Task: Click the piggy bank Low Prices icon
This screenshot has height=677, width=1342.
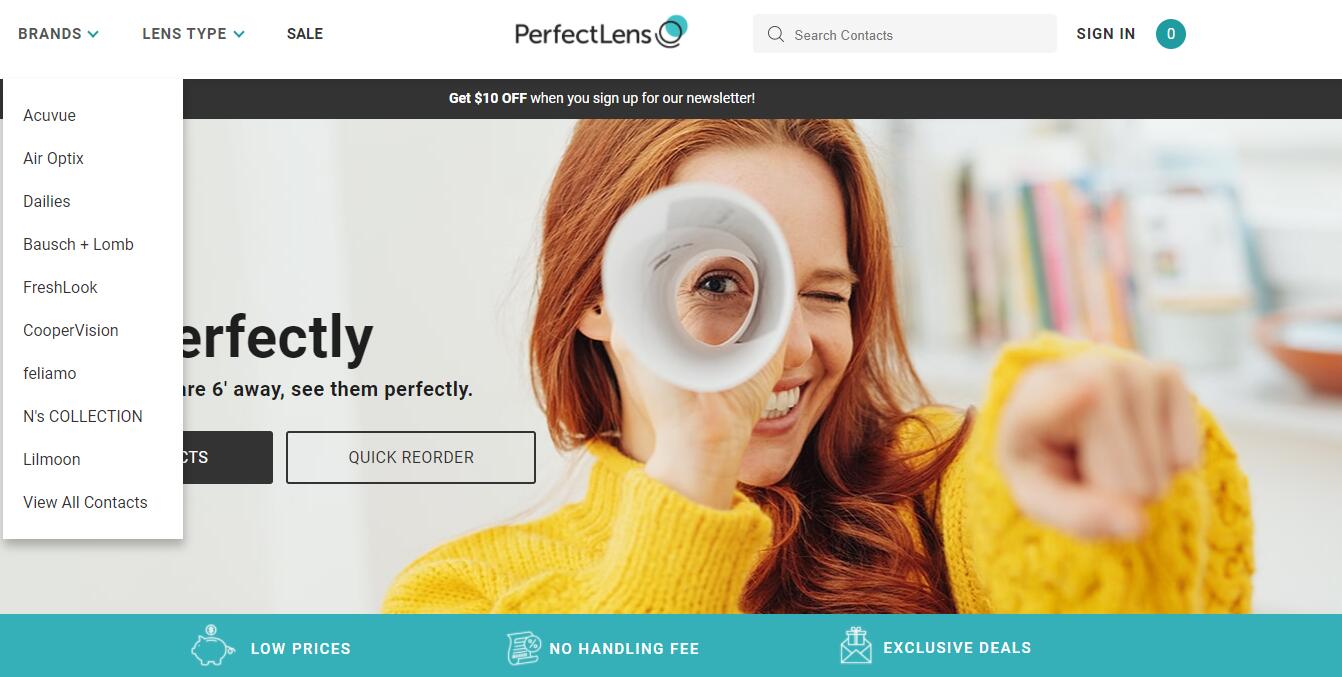Action: [x=212, y=646]
